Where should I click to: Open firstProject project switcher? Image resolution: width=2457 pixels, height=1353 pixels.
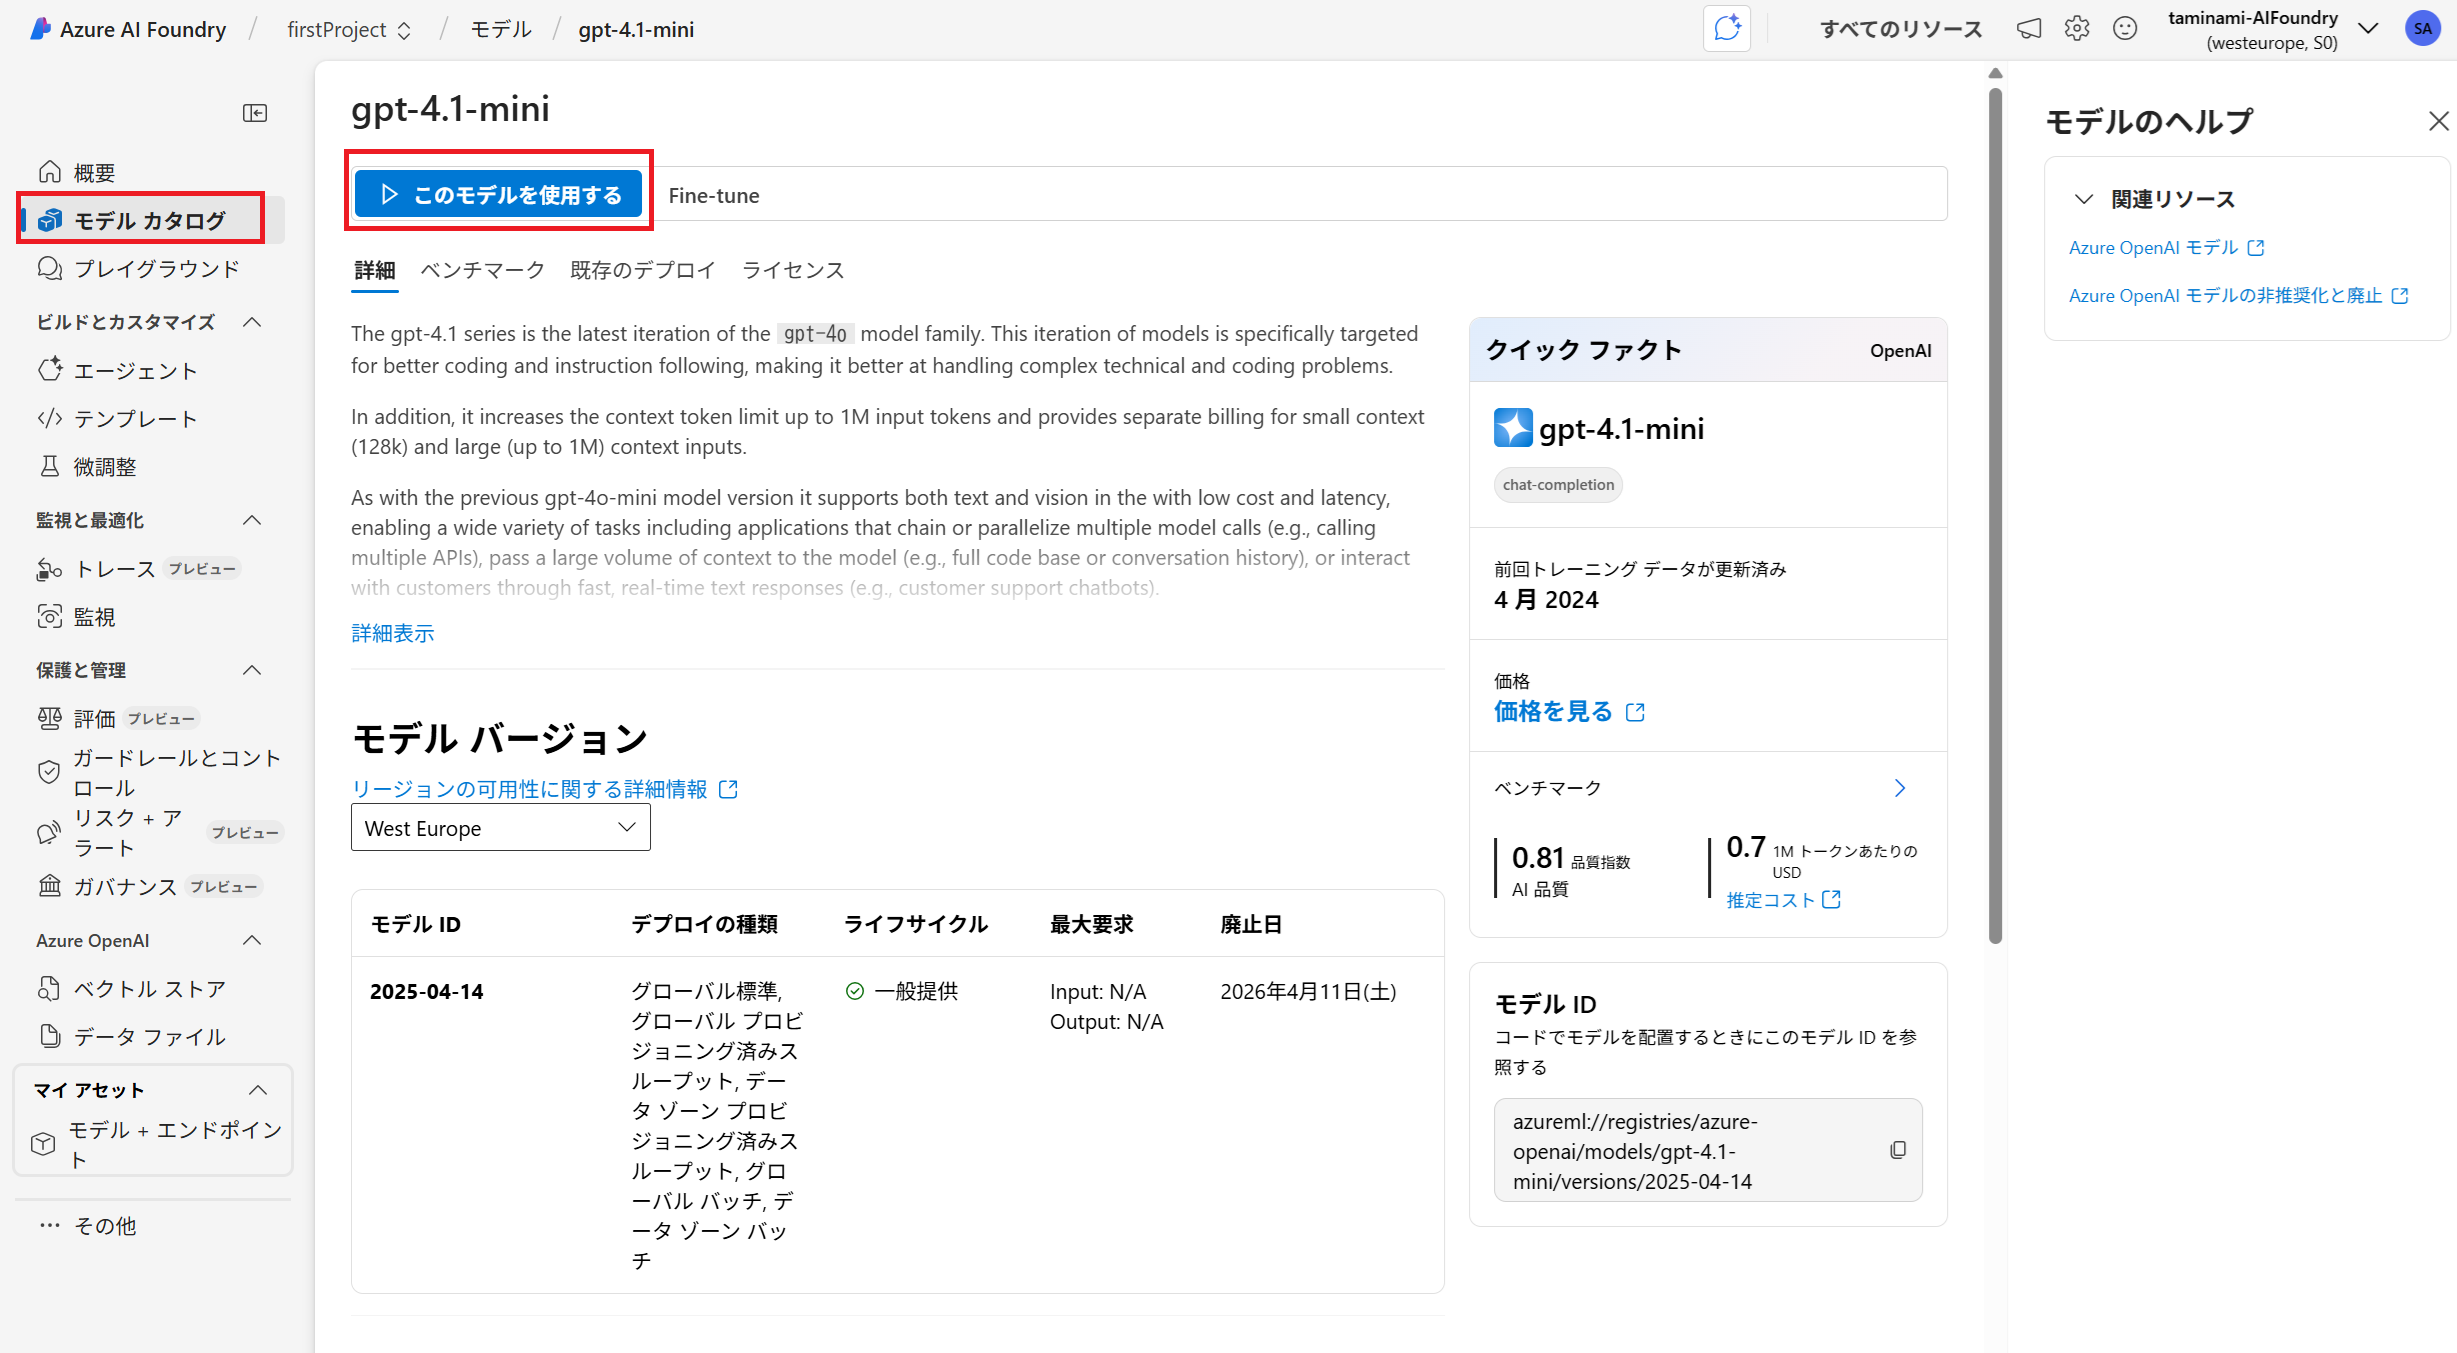[x=349, y=29]
